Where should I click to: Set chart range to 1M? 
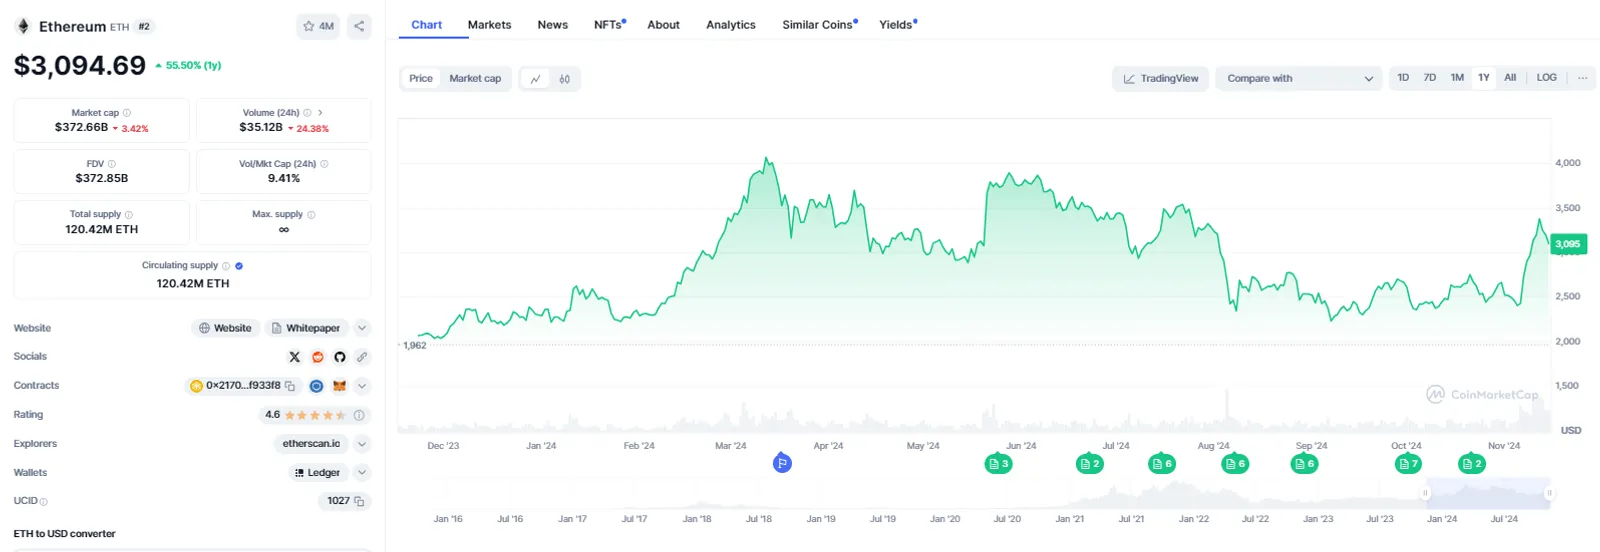[x=1457, y=78]
